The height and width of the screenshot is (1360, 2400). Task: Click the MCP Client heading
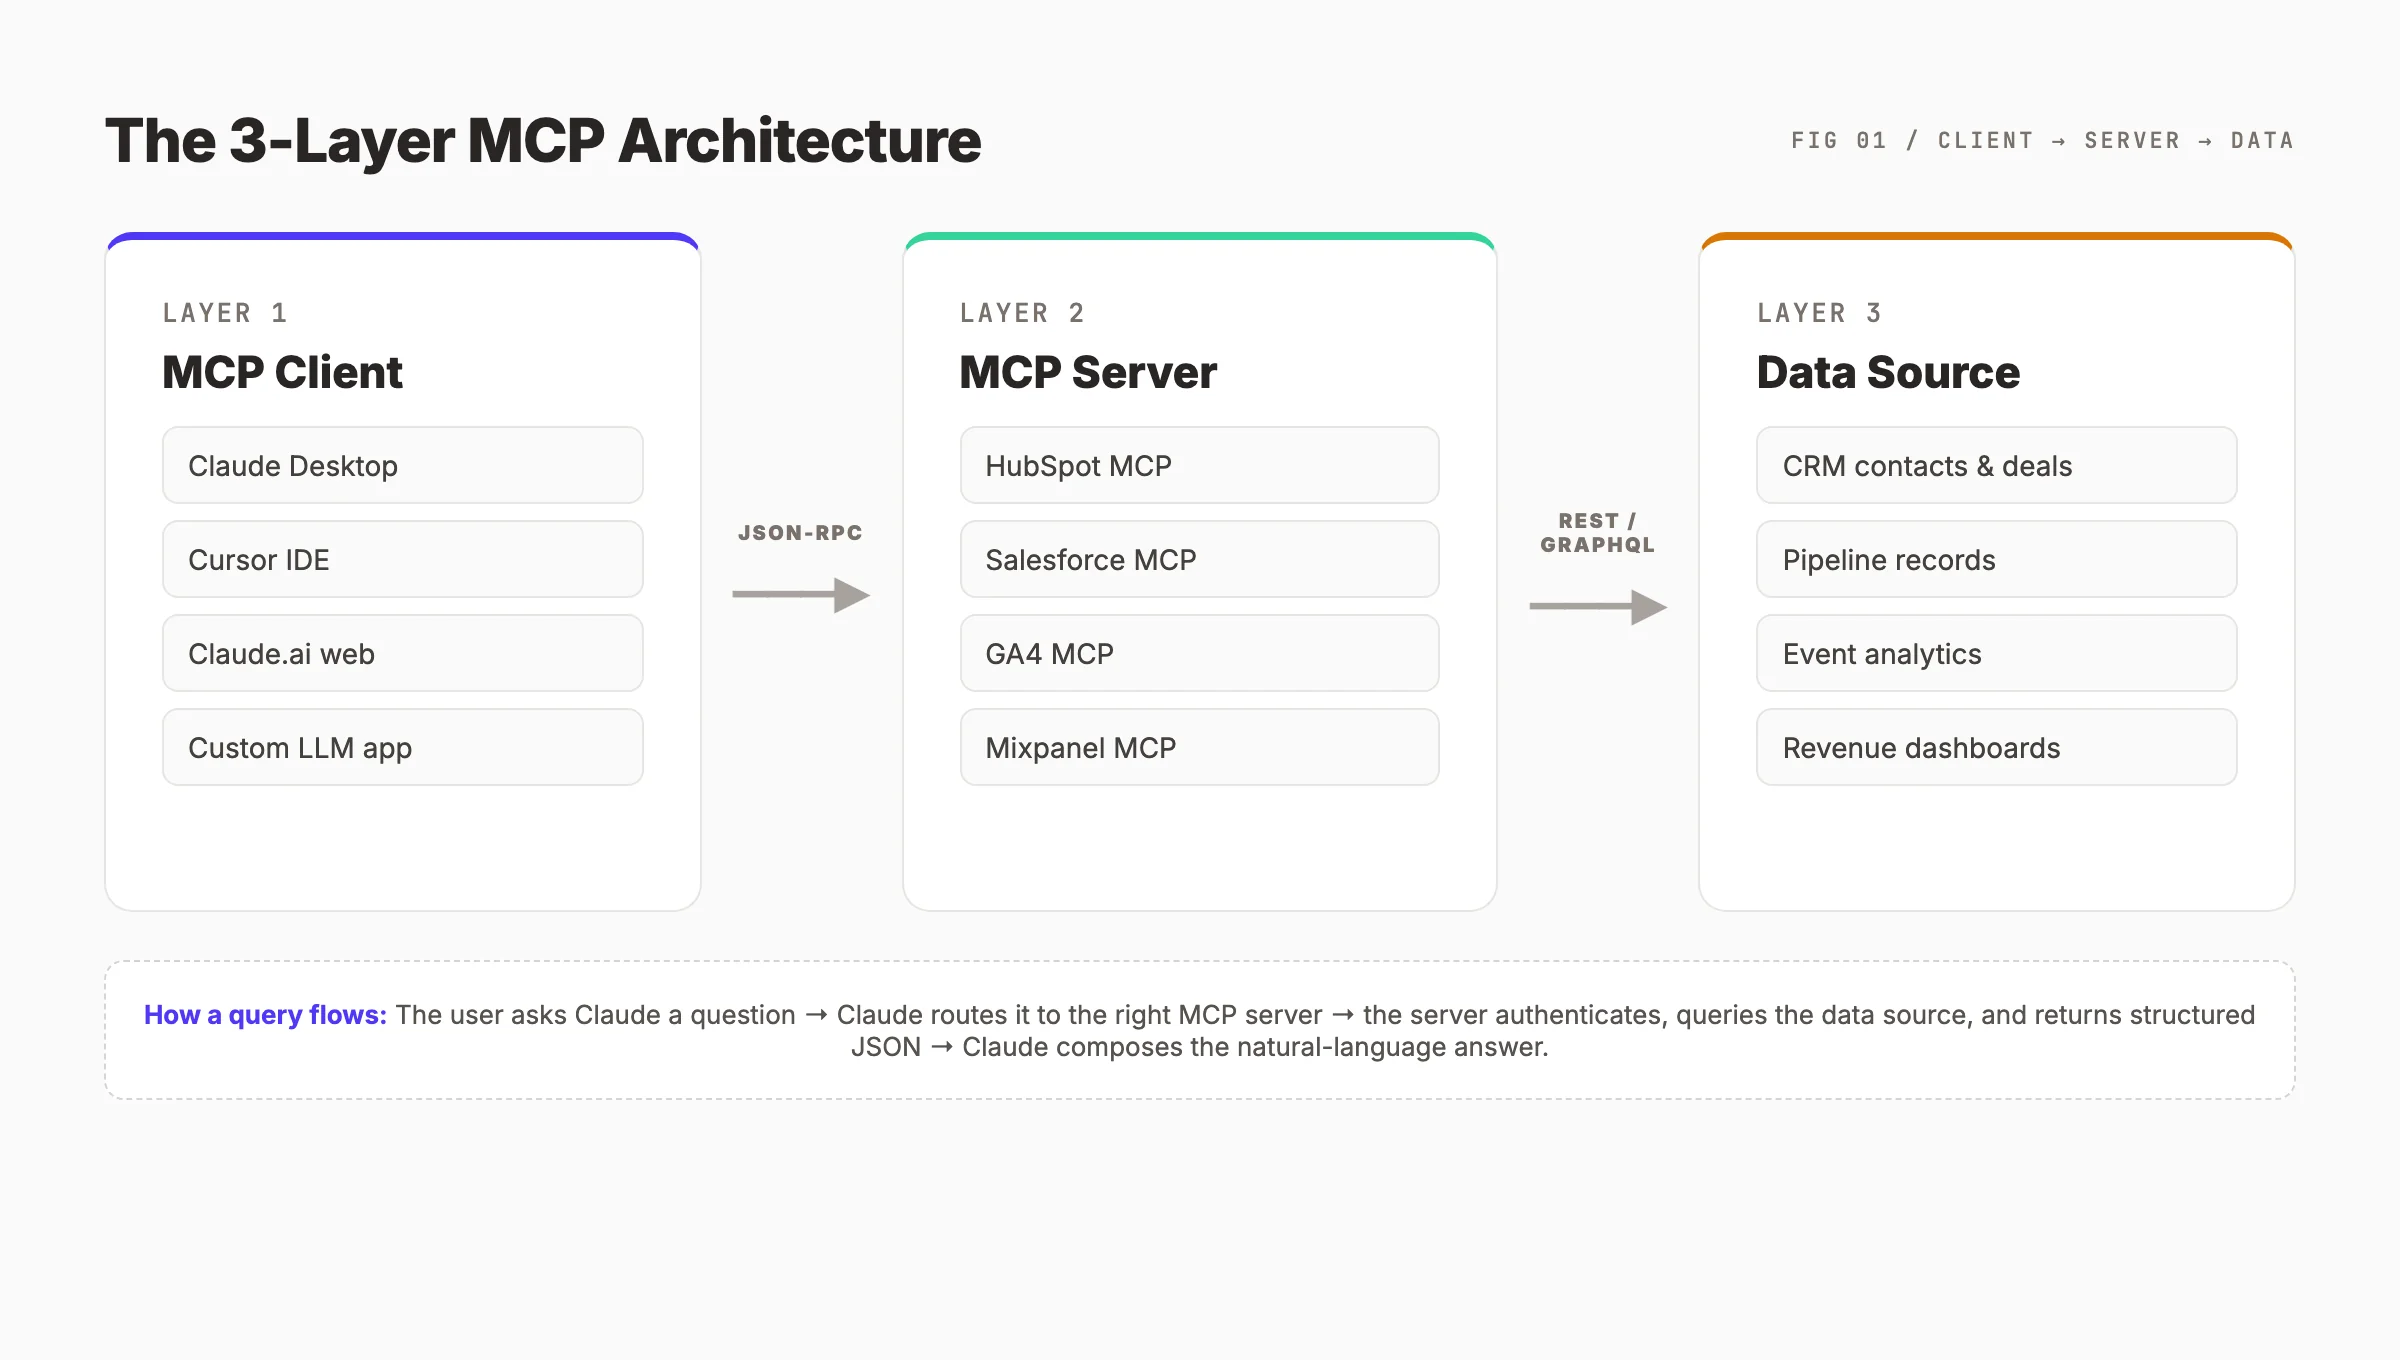pos(282,373)
